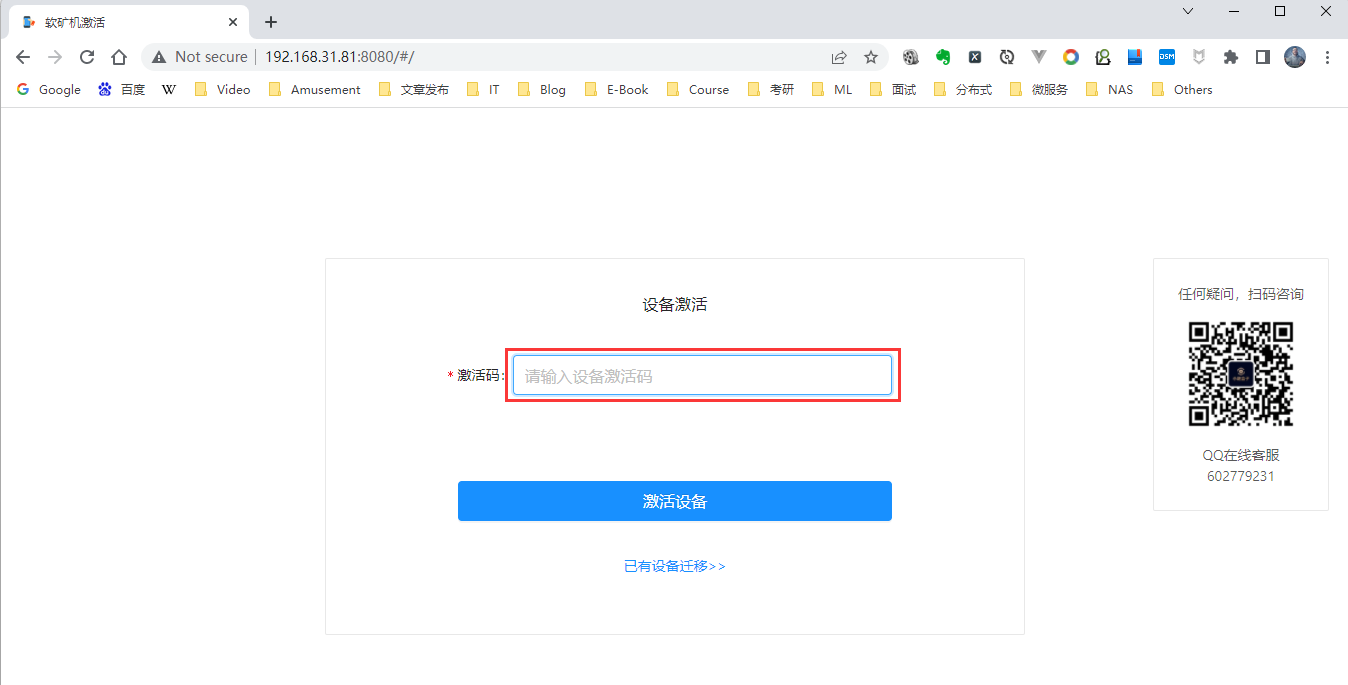Click the Evernote elephant extension icon

click(x=942, y=57)
